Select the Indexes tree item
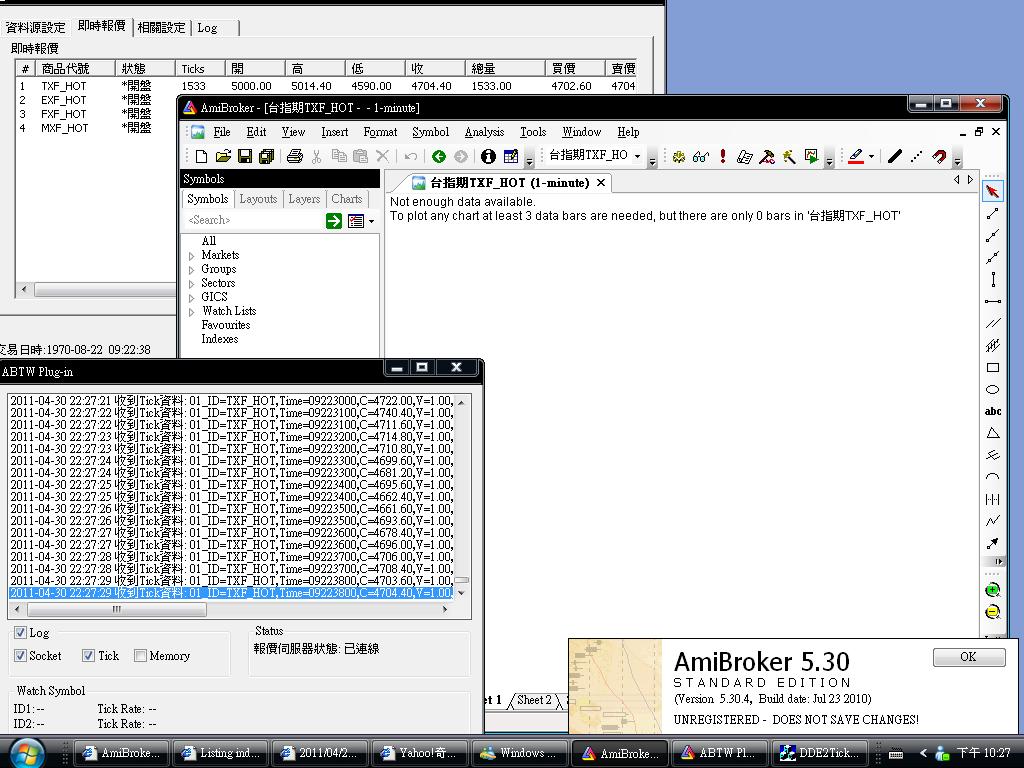Screen dimensions: 1024x768 (219, 339)
